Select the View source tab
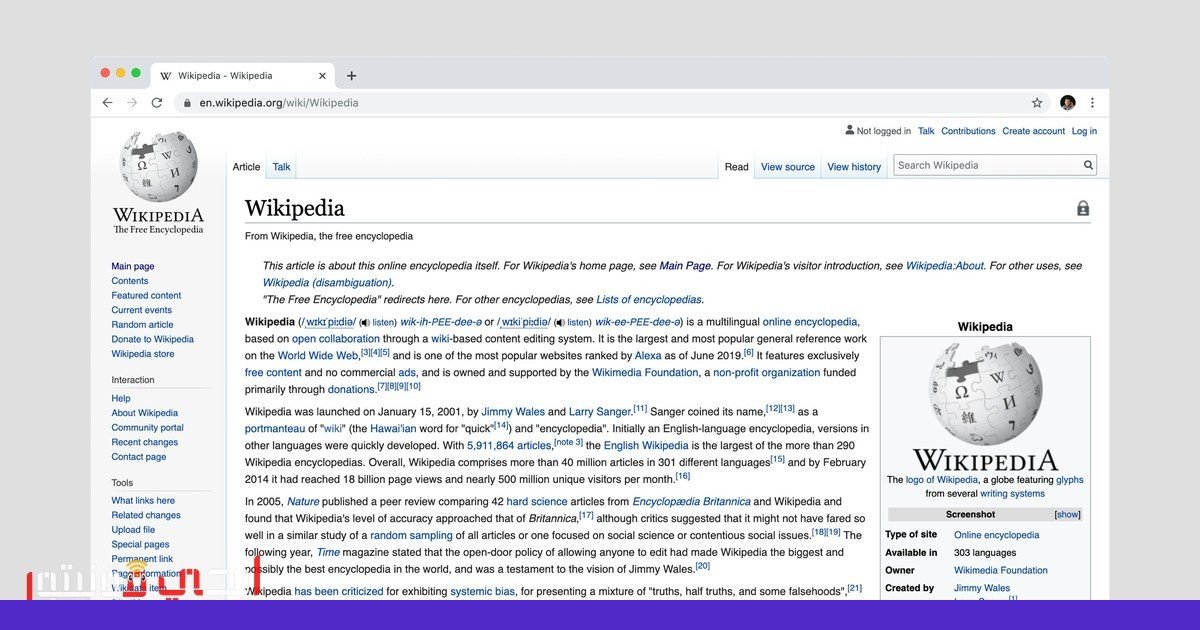 click(788, 167)
